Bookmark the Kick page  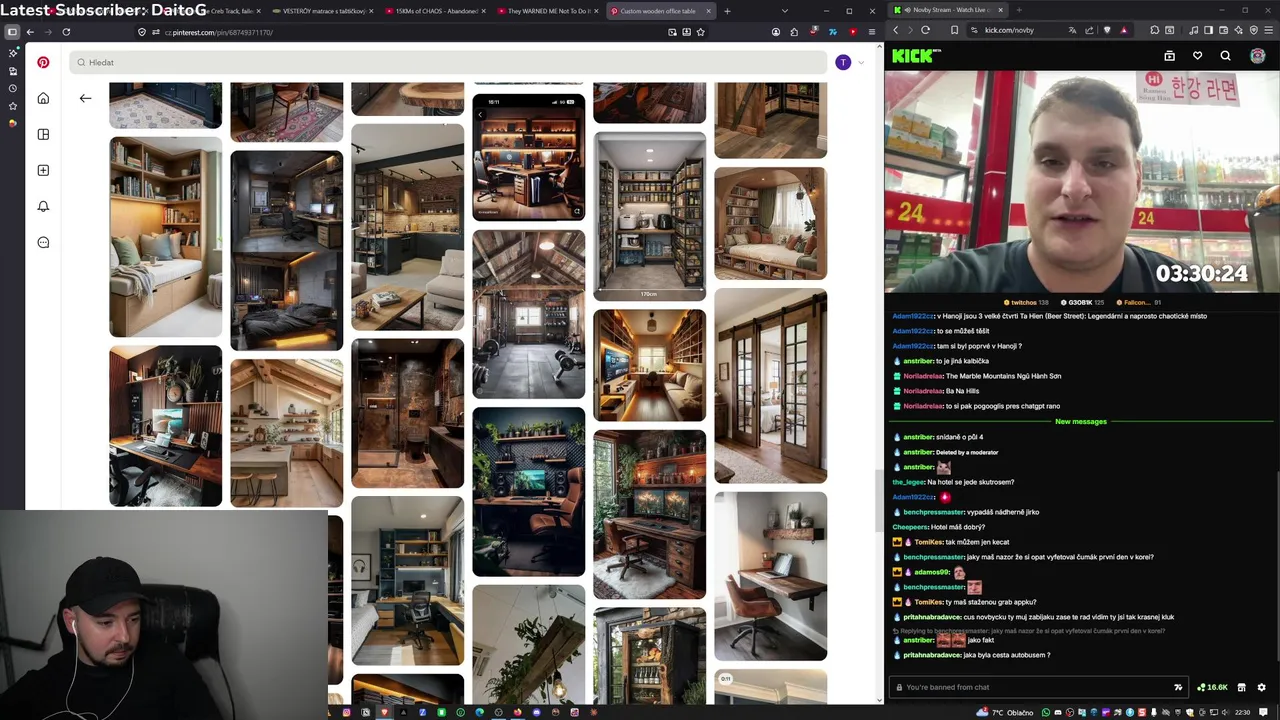tap(954, 30)
